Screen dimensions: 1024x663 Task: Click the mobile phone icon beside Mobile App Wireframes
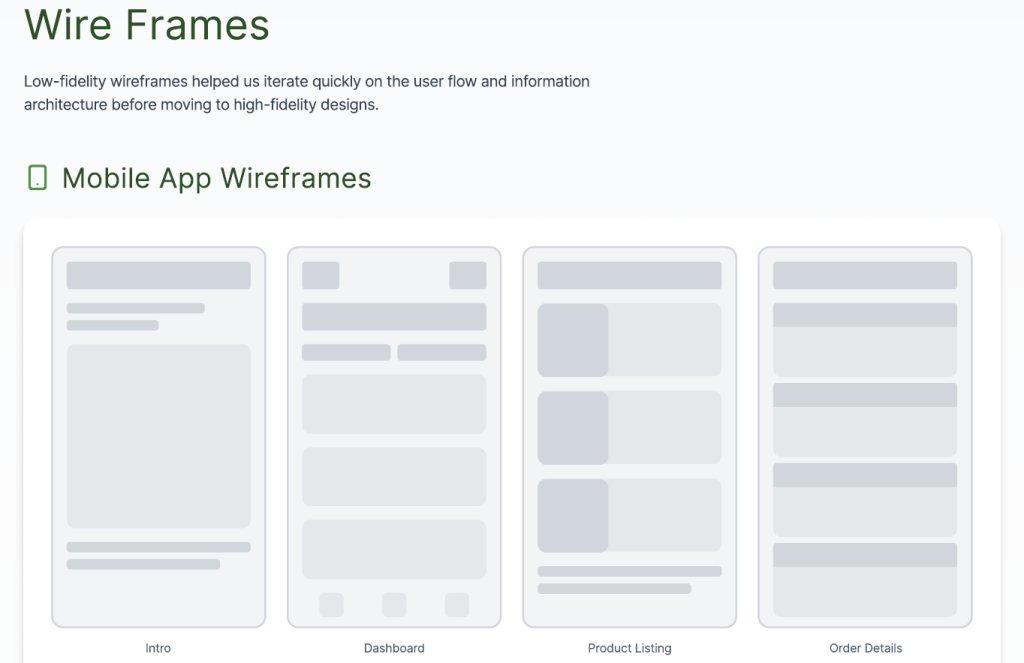(x=37, y=178)
